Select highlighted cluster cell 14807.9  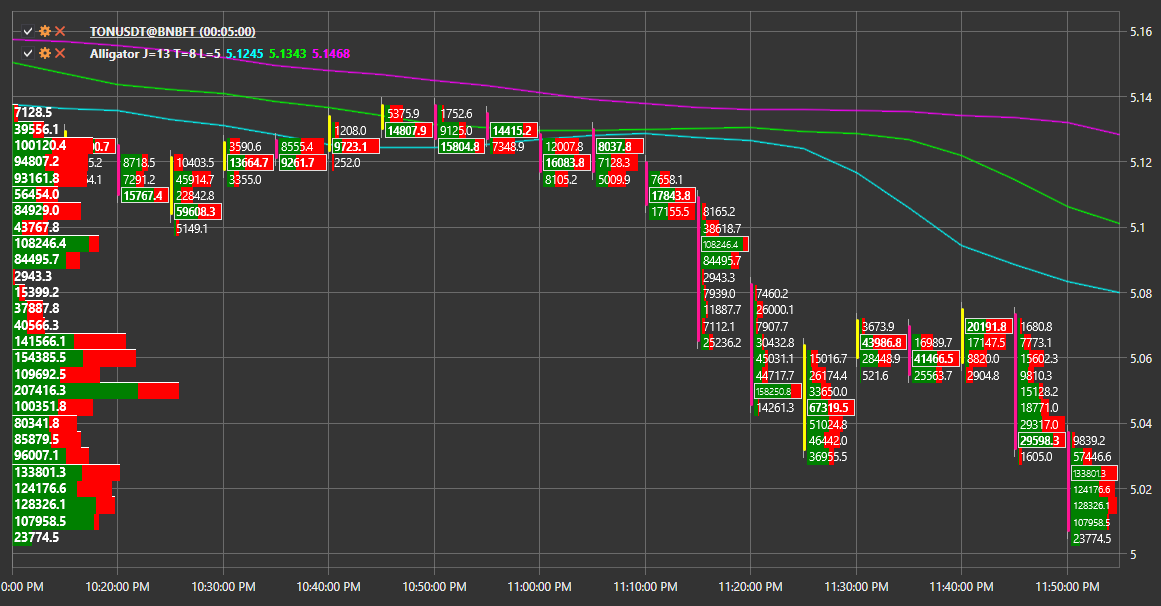(x=409, y=130)
